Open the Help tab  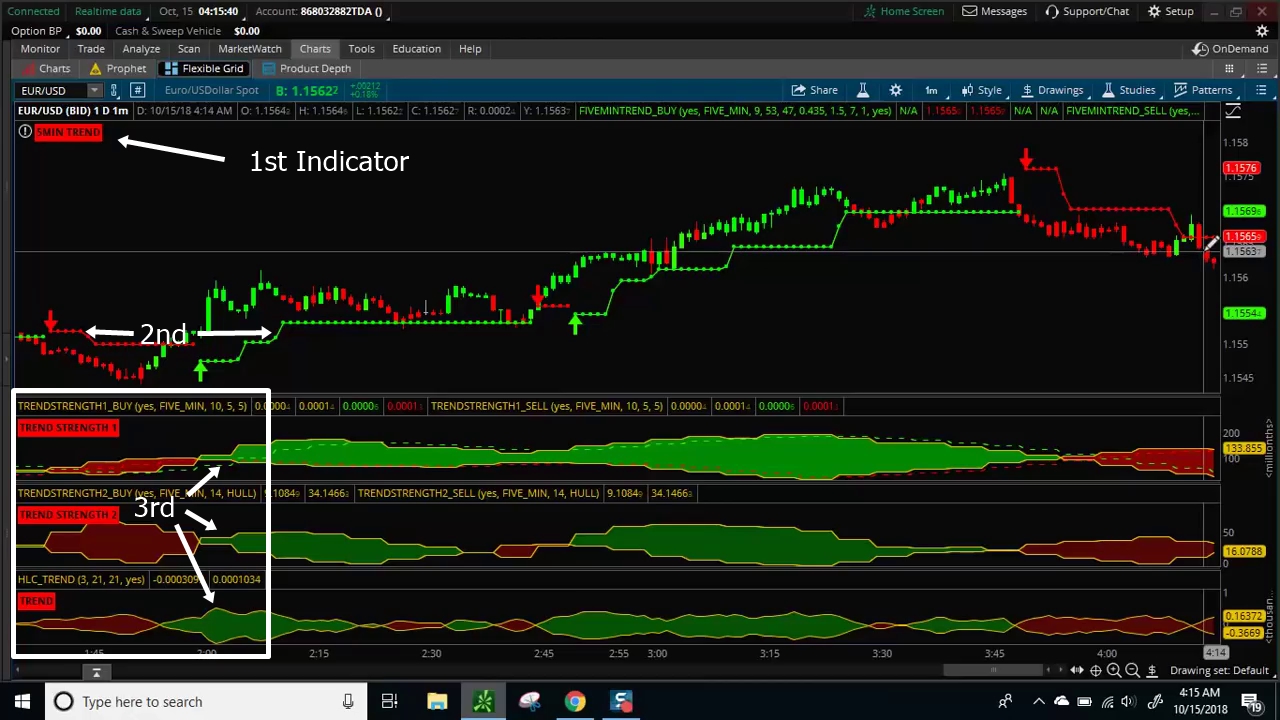(470, 49)
